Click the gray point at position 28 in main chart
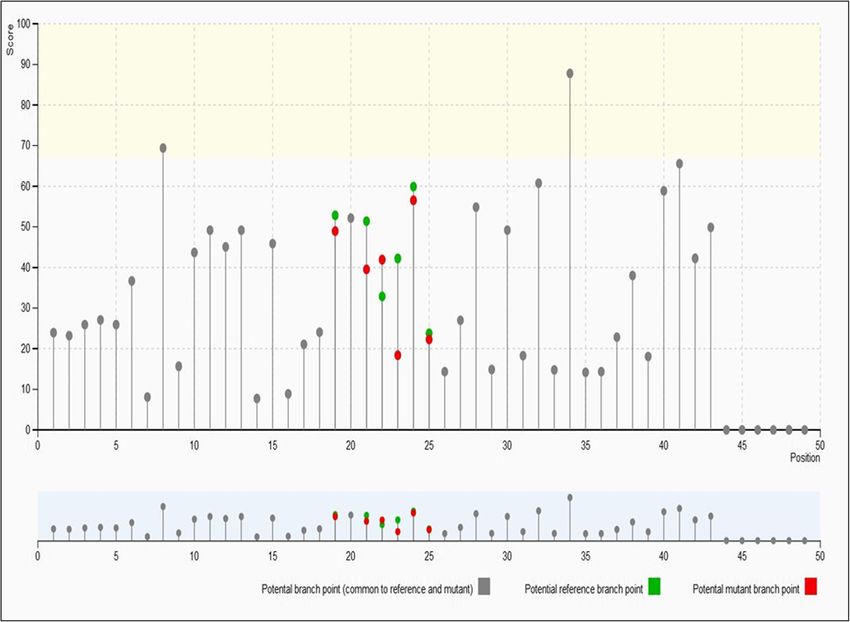Screen dimensions: 850x622 pyautogui.click(x=476, y=207)
